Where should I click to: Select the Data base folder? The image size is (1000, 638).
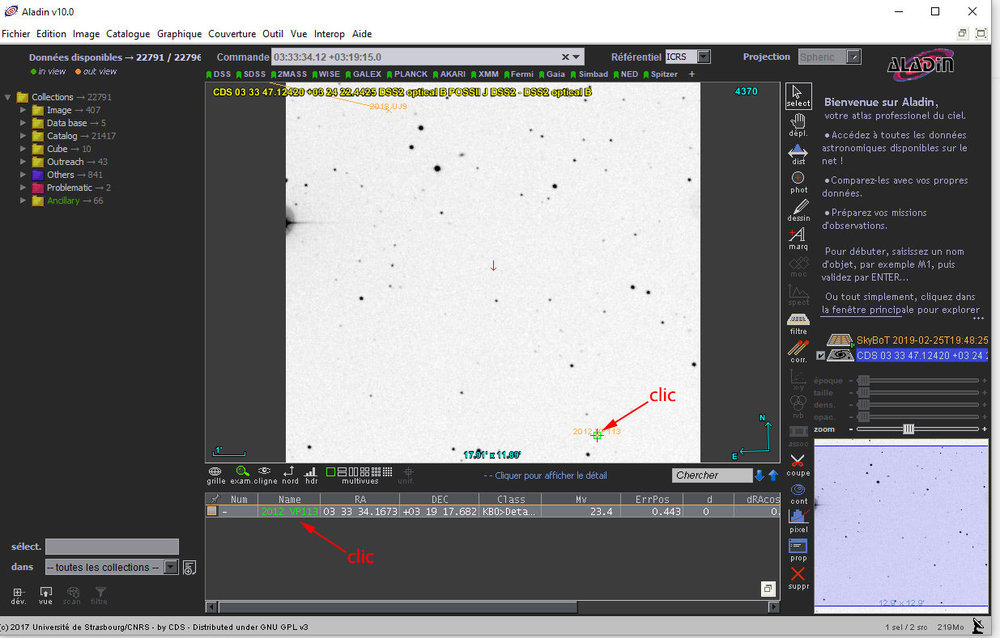76,122
